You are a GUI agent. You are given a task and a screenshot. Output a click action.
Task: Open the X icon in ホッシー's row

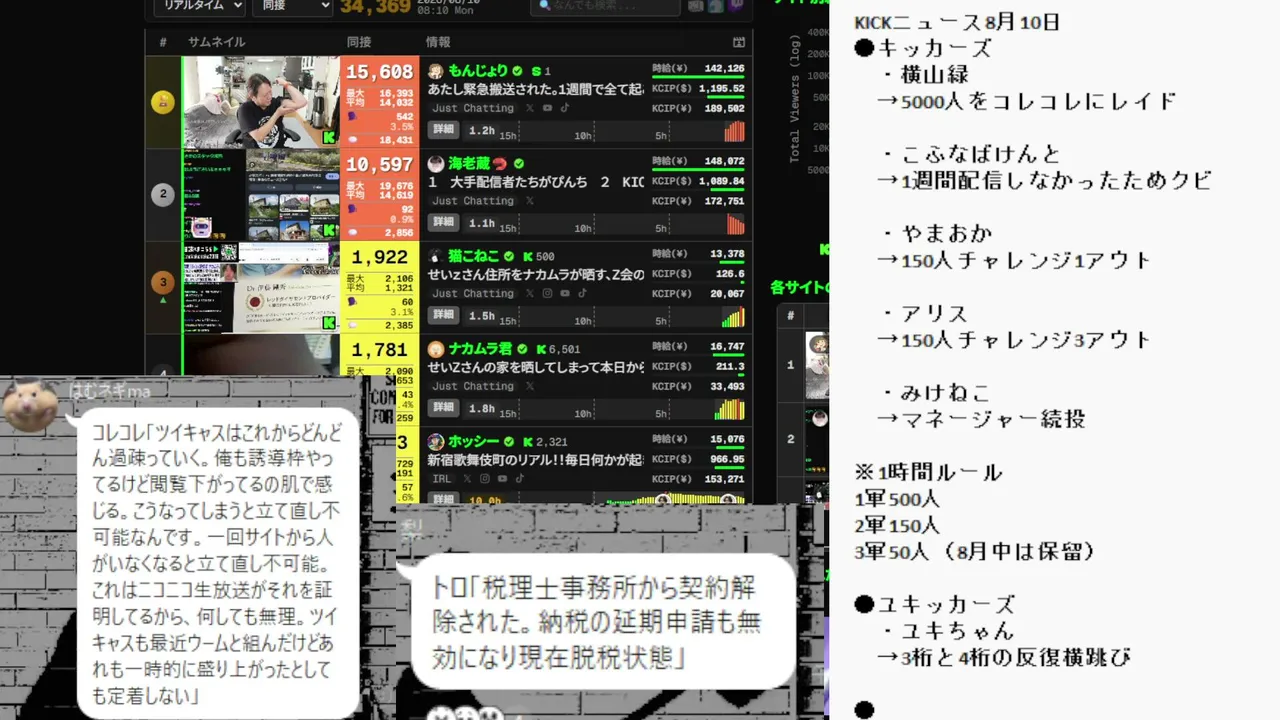click(x=467, y=479)
